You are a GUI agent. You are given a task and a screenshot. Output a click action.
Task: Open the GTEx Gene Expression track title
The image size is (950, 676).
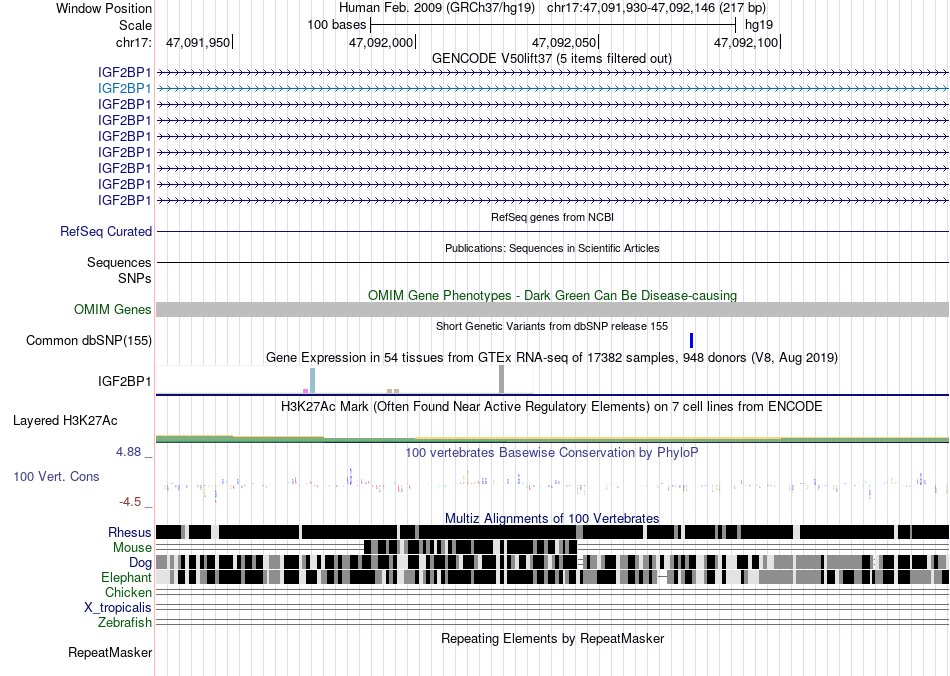(x=552, y=358)
